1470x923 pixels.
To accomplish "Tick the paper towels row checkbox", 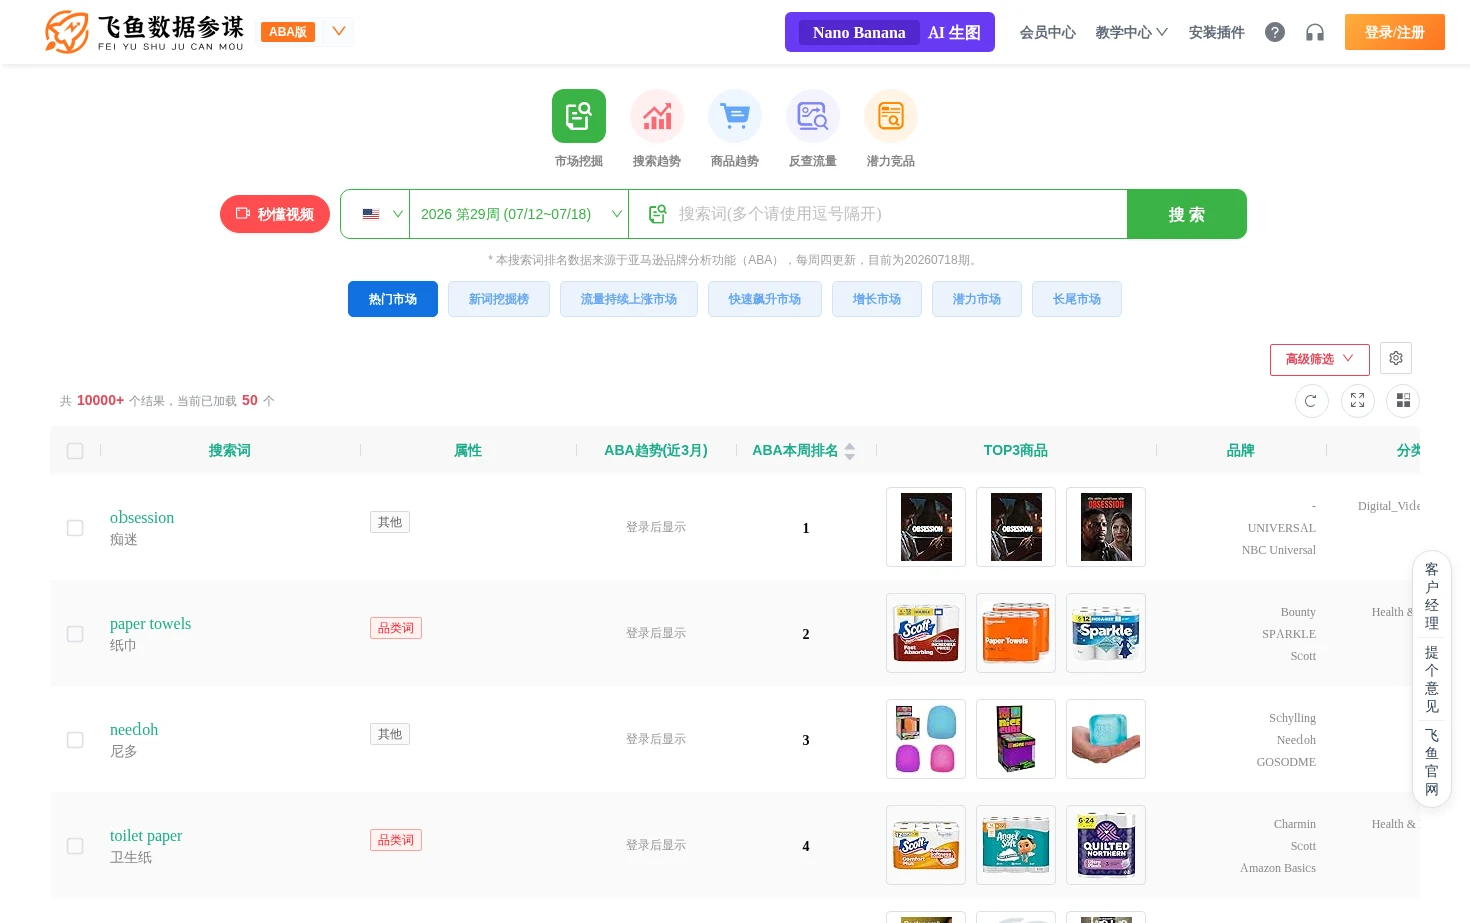I will point(75,634).
